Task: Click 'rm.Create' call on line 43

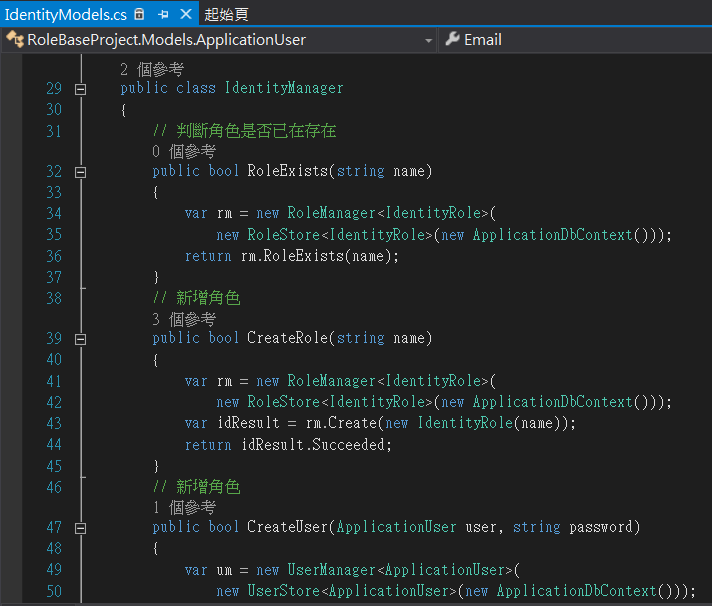Action: click(341, 423)
